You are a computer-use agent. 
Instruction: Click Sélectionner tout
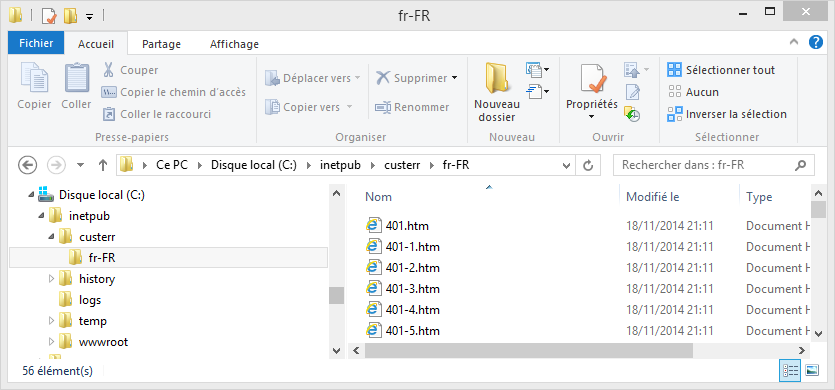pos(722,70)
